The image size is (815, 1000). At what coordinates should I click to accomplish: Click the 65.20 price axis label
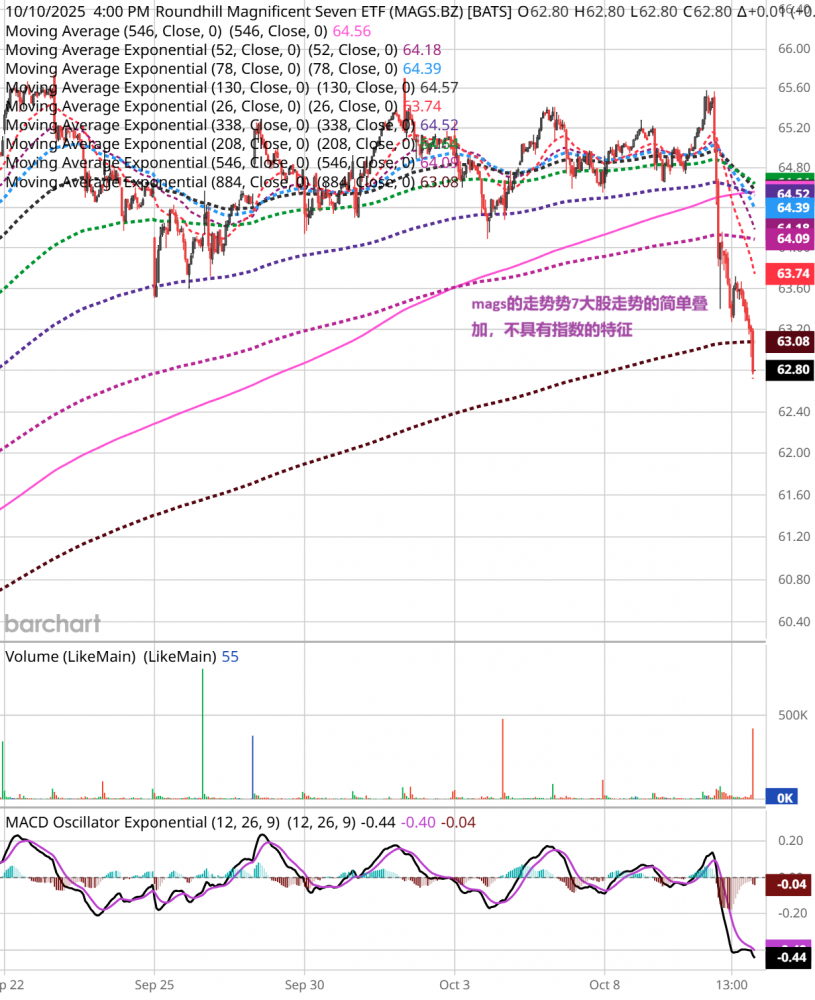click(794, 128)
